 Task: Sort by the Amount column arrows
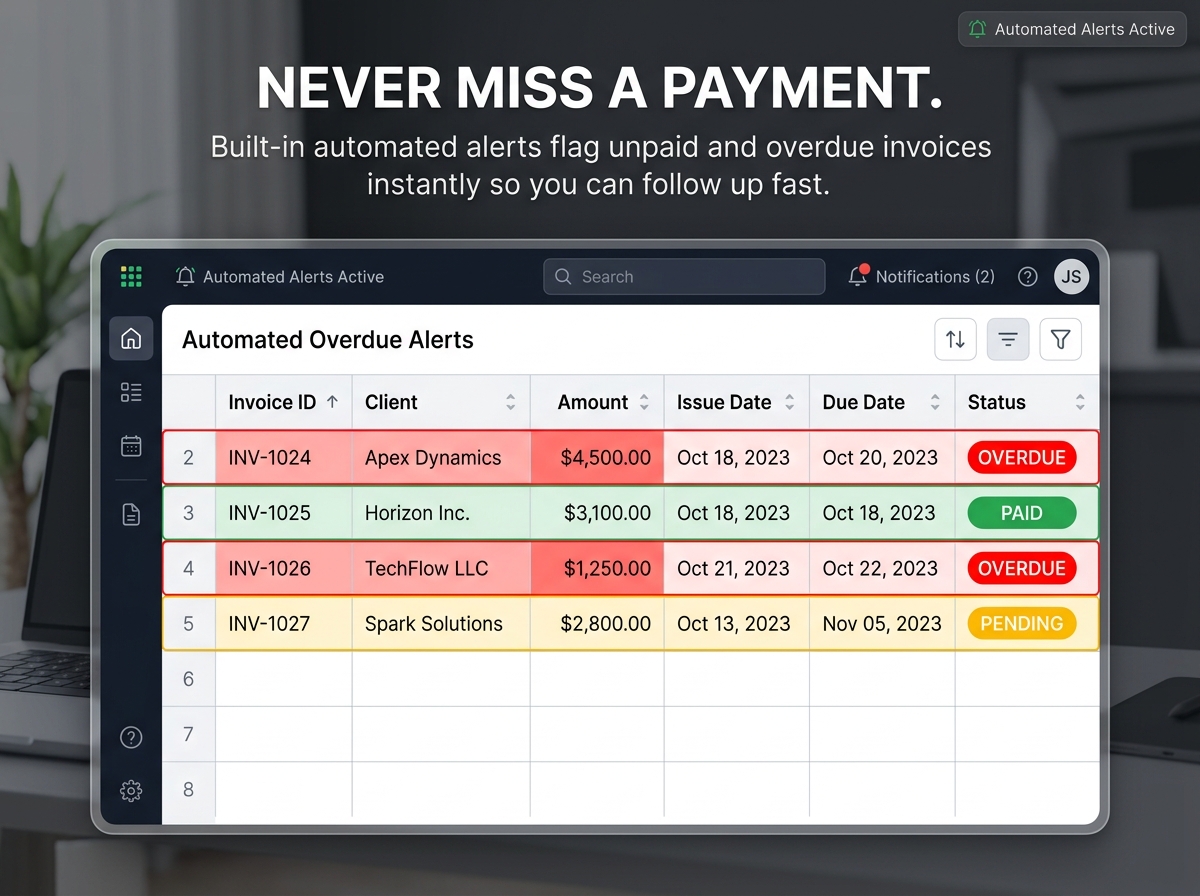coord(644,402)
